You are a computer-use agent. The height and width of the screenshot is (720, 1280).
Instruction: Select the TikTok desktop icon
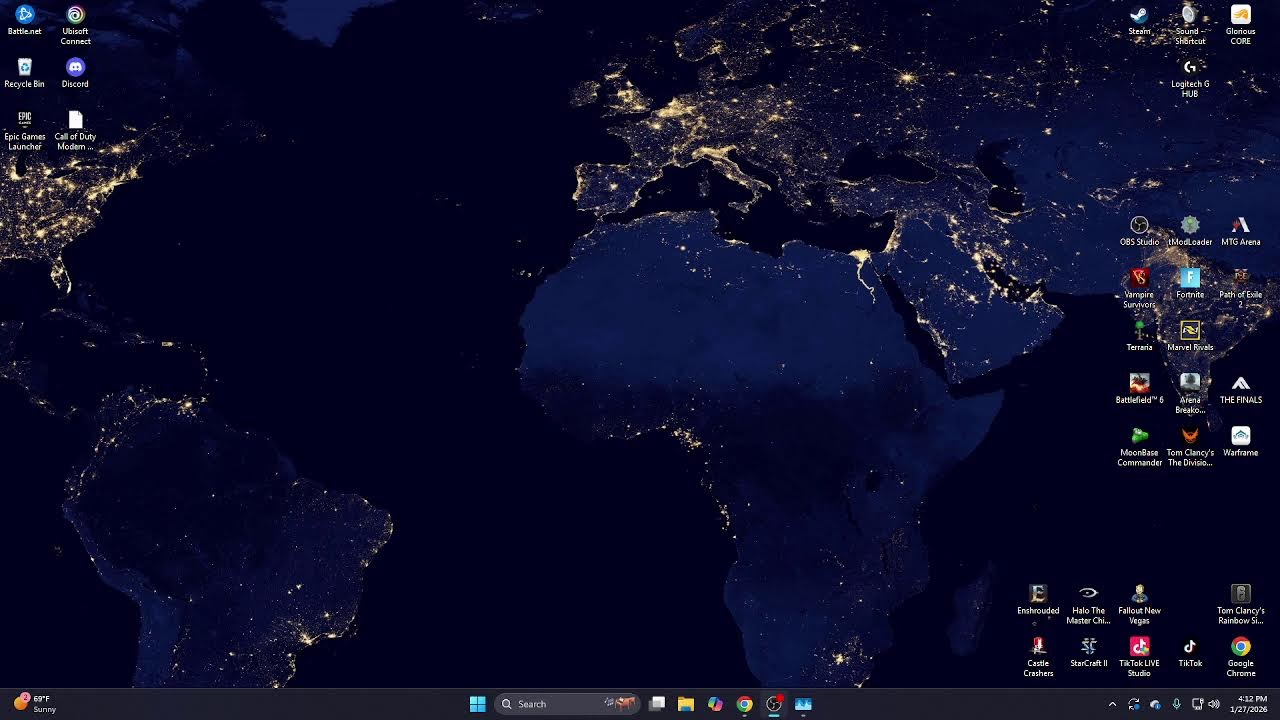(x=1189, y=652)
